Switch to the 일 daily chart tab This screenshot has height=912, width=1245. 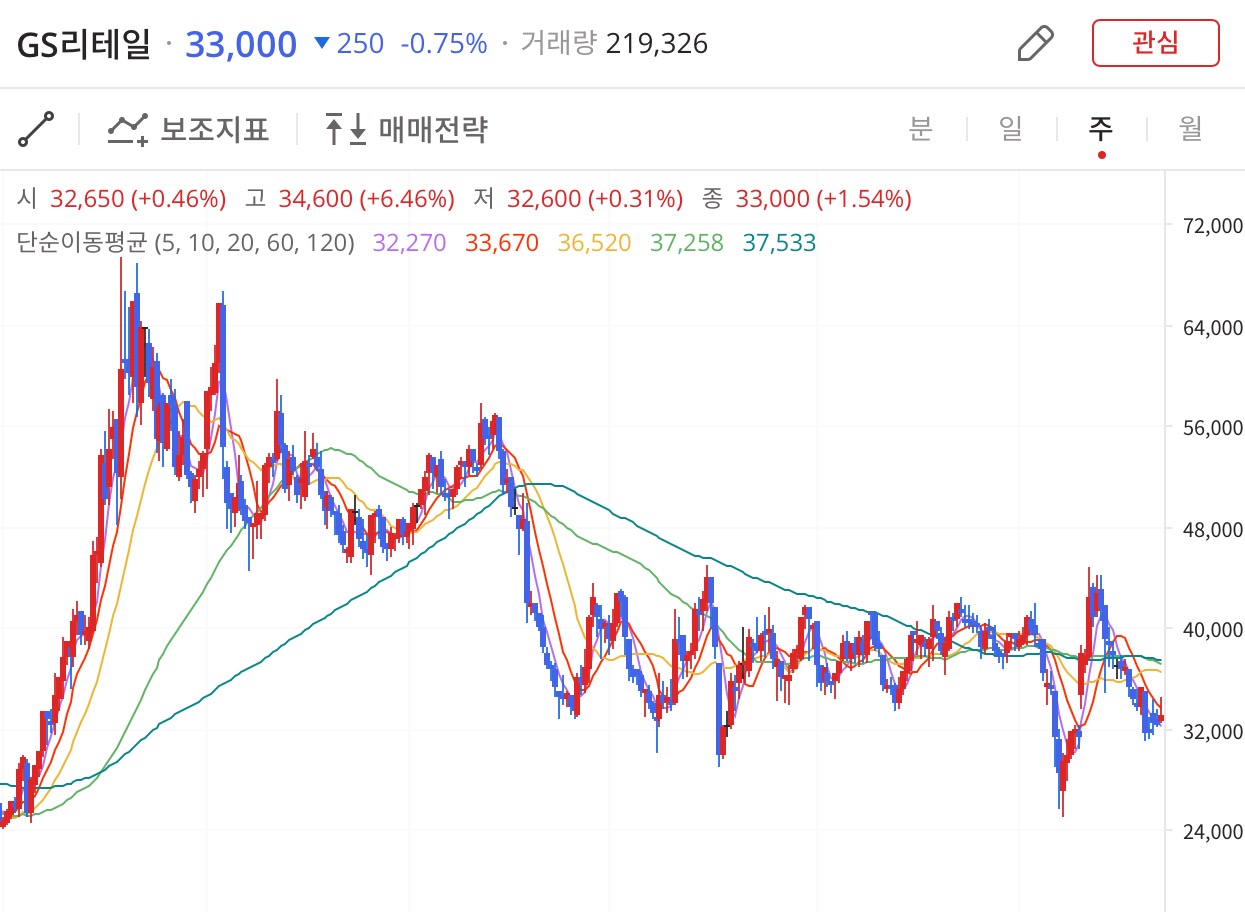point(1011,129)
